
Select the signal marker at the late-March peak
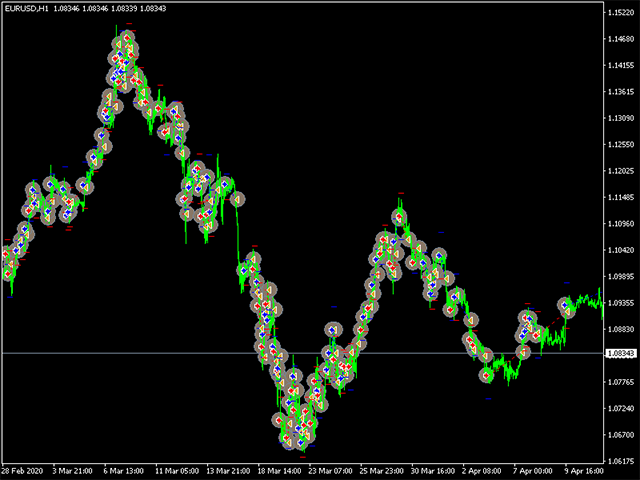[x=400, y=216]
